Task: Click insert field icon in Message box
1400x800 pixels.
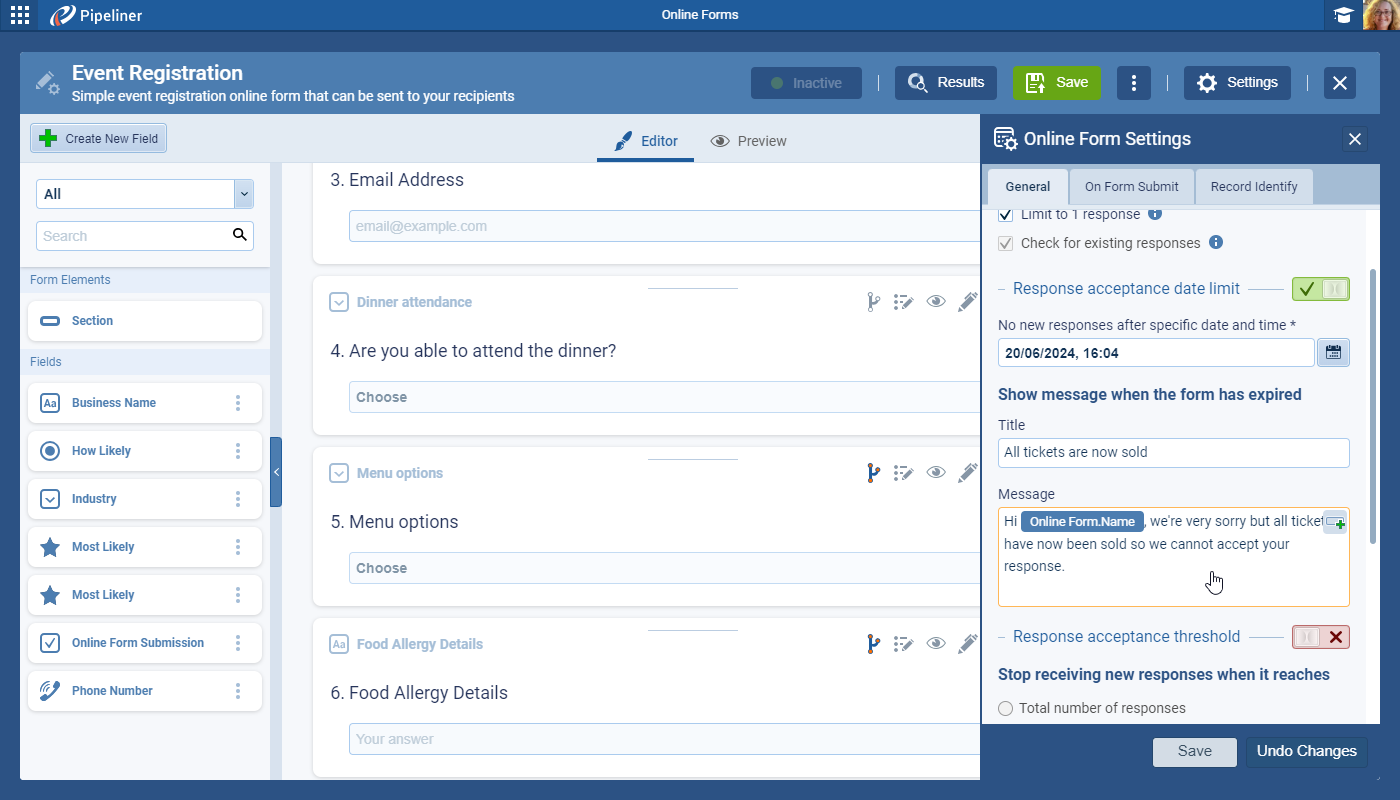Action: coord(1335,523)
